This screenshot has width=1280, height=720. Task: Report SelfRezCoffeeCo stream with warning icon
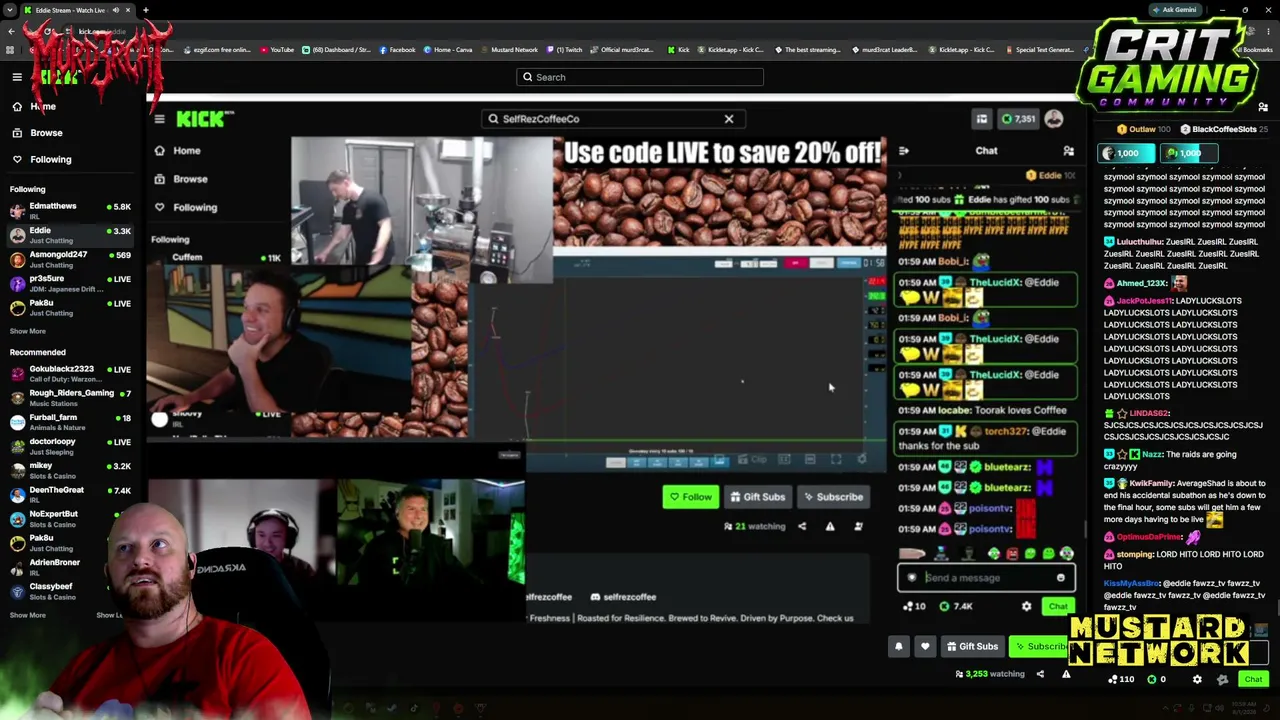tap(830, 526)
